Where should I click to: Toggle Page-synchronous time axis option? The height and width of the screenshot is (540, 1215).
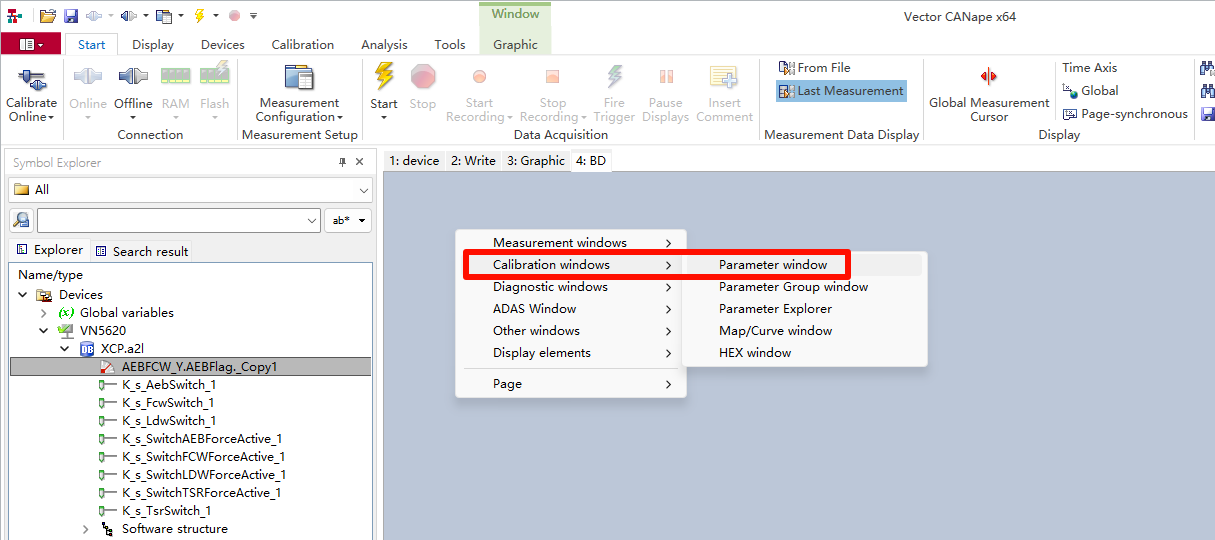[x=1125, y=114]
